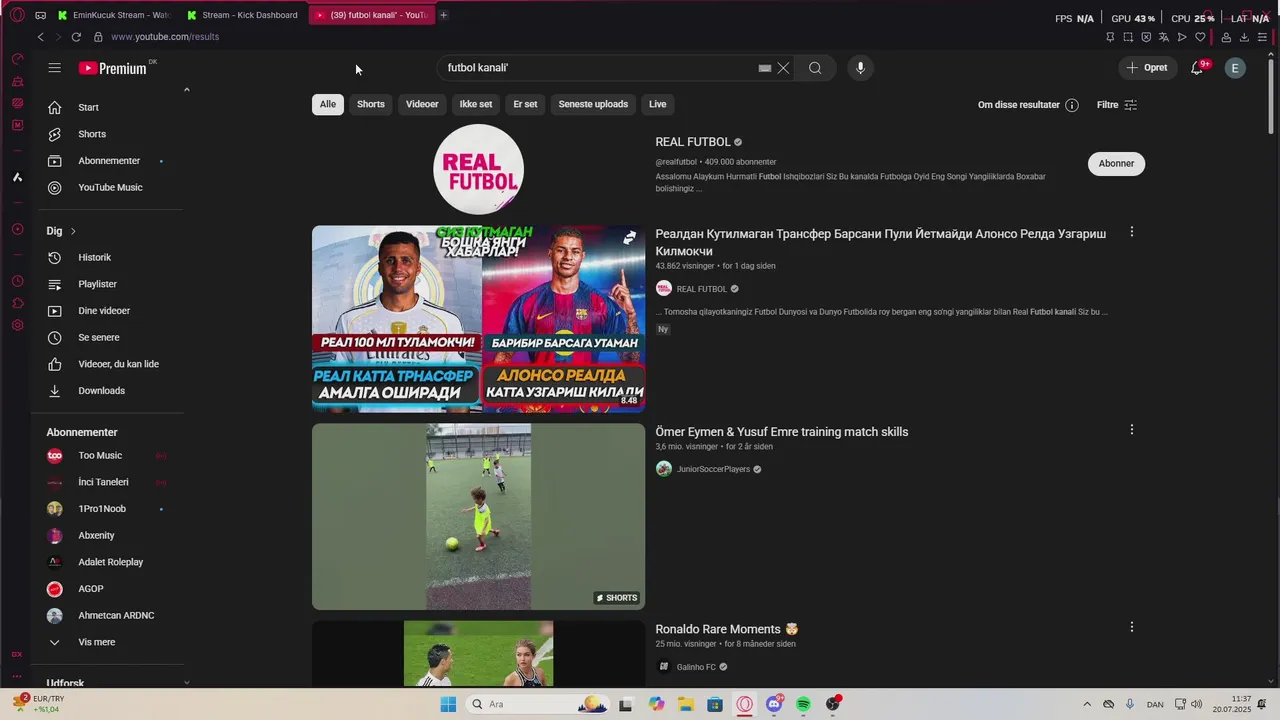Open more options for Ömer Eymen video

[1132, 430]
